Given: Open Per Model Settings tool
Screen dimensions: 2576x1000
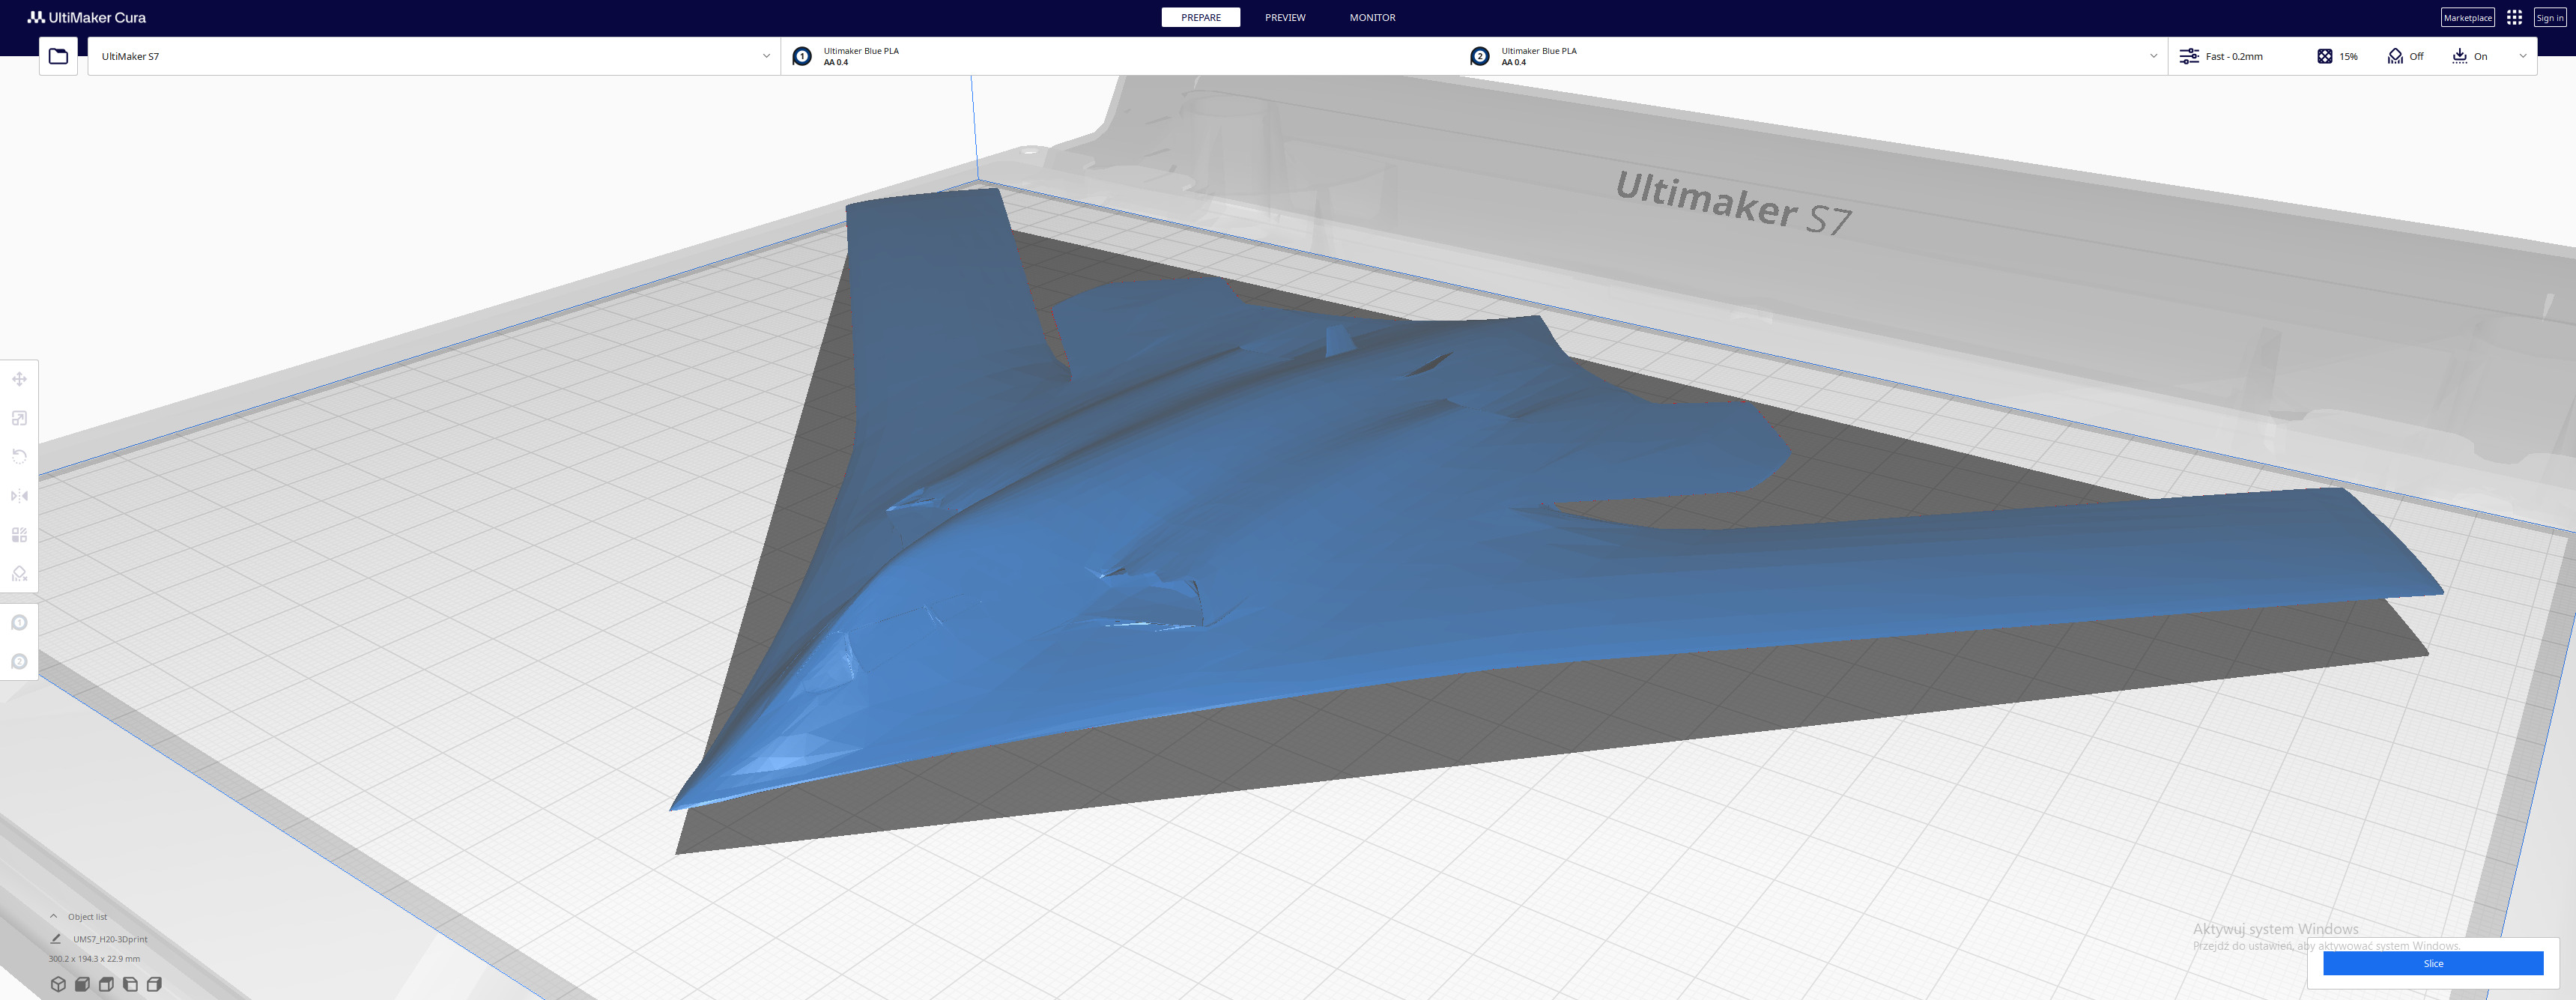Looking at the screenshot, I should (19, 535).
